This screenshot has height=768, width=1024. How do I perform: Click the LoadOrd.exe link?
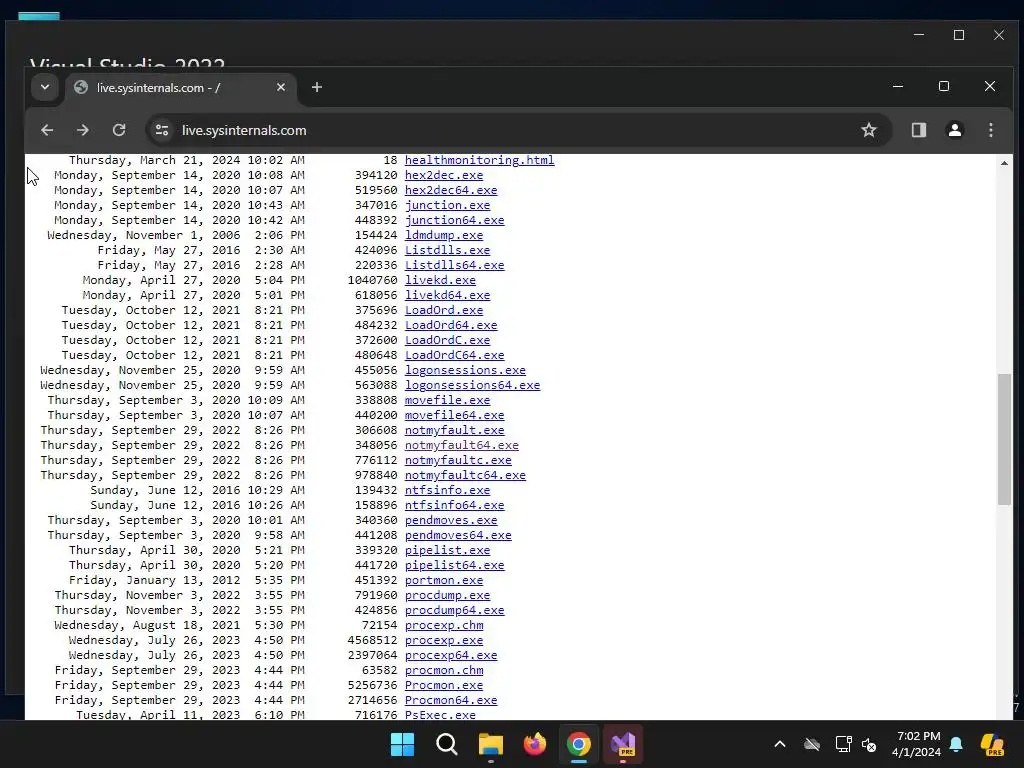[444, 310]
